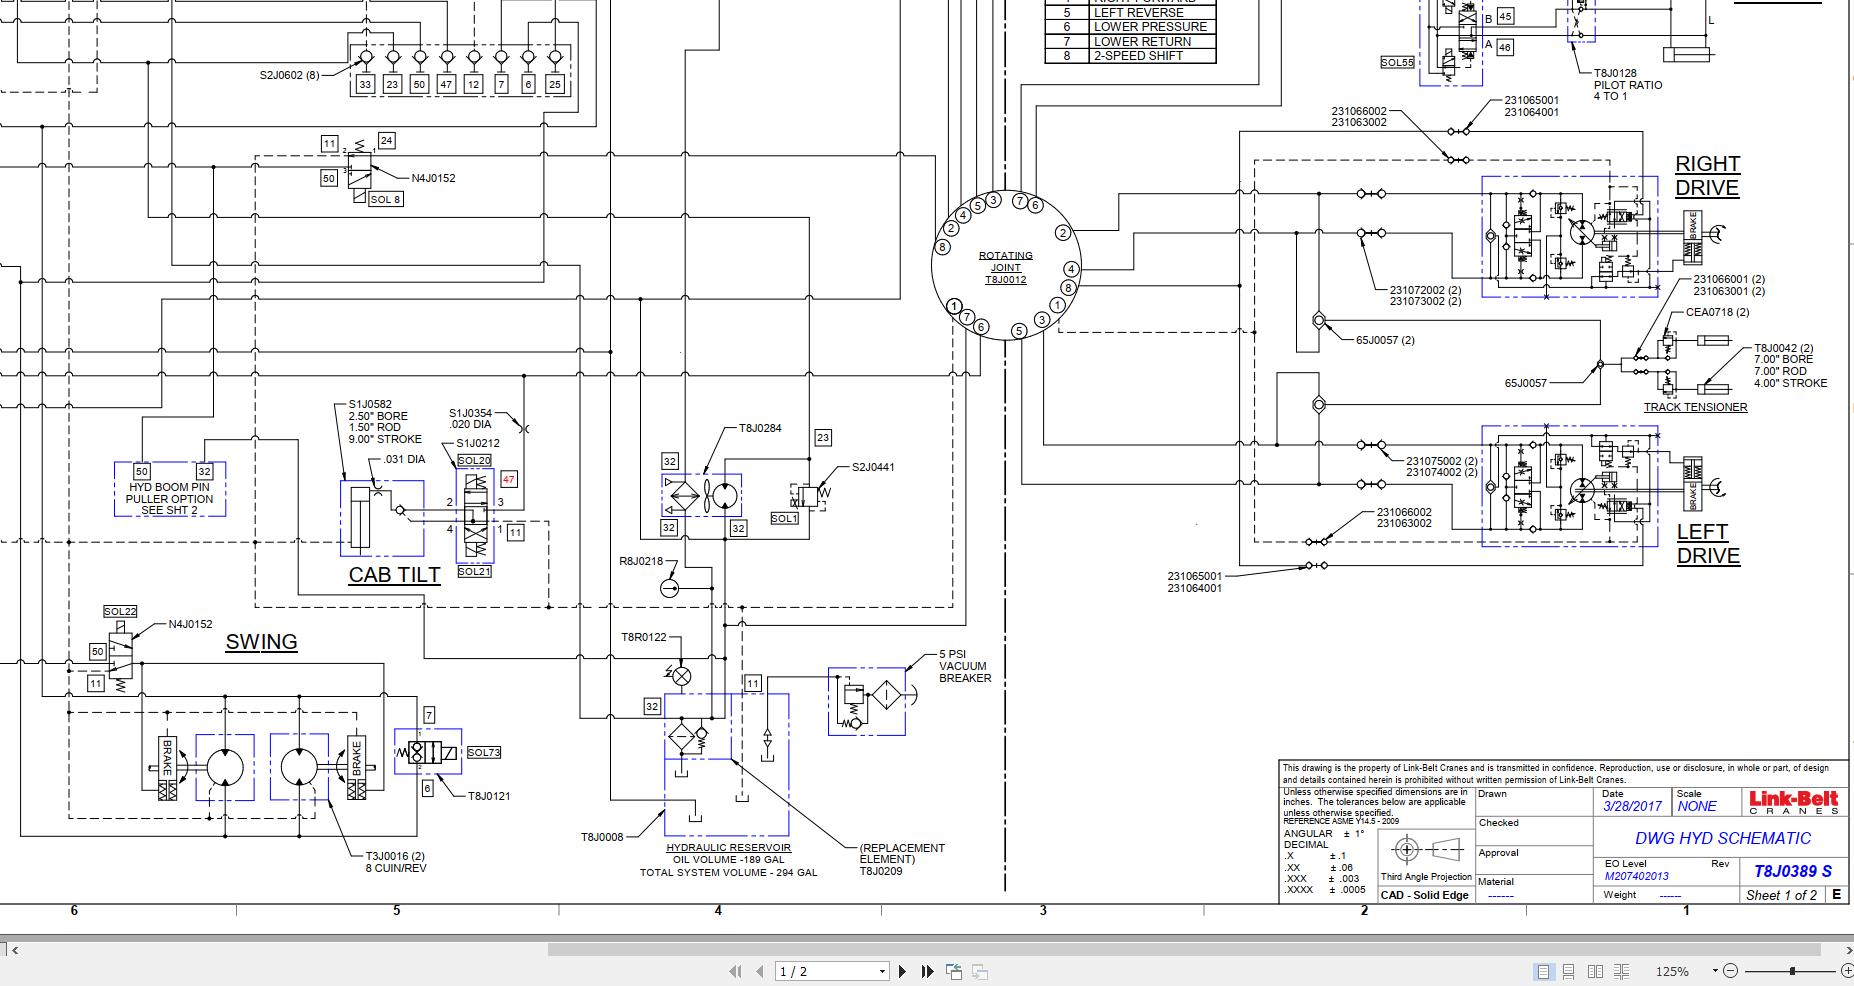1854x986 pixels.
Task: Click the previous view icon
Action: click(x=954, y=971)
